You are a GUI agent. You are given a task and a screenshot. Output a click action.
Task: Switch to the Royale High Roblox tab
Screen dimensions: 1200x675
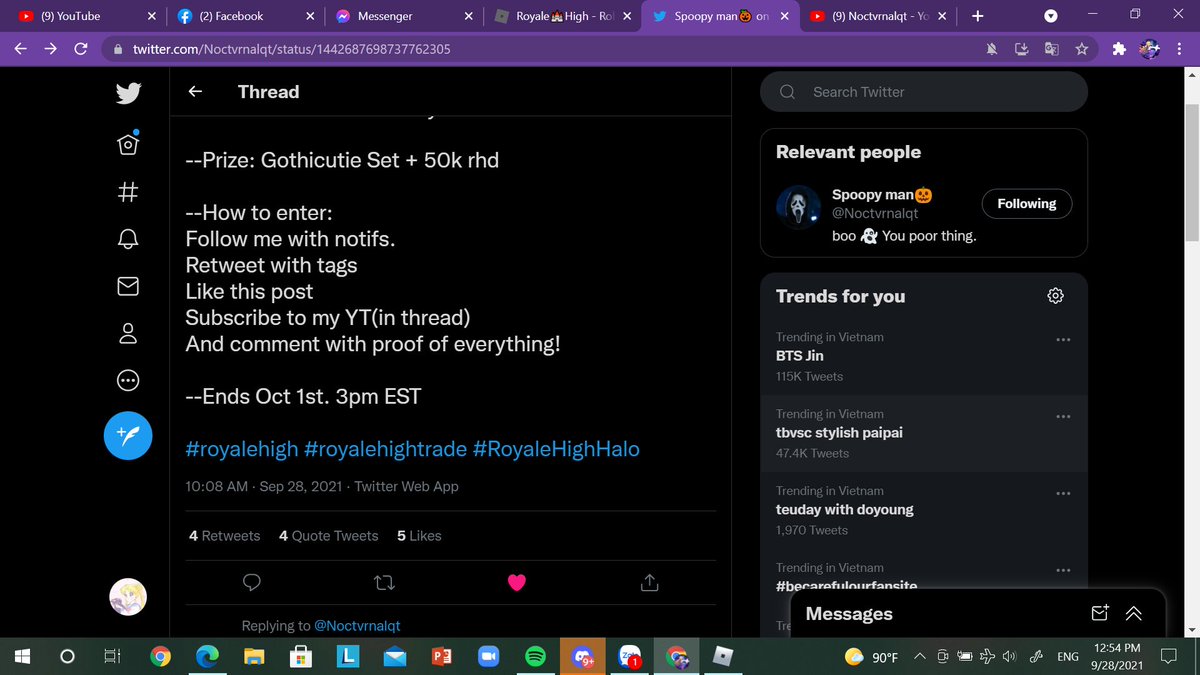tap(563, 16)
